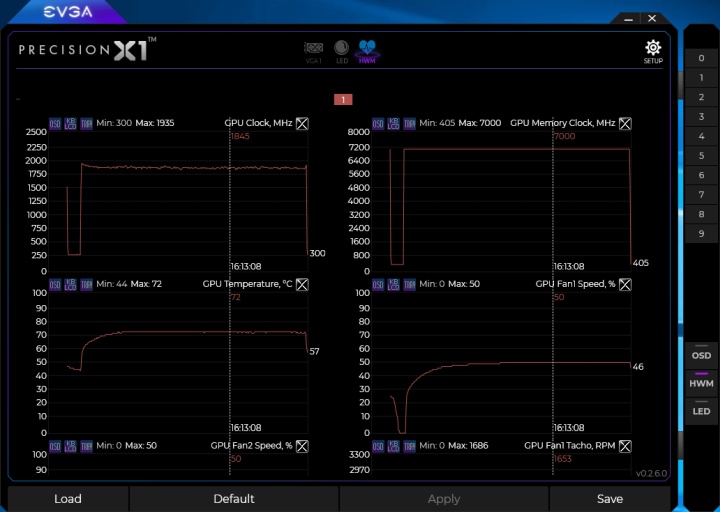Image resolution: width=720 pixels, height=512 pixels.
Task: Toggle OSD icon for GPU Memory Clock graph
Action: (378, 124)
